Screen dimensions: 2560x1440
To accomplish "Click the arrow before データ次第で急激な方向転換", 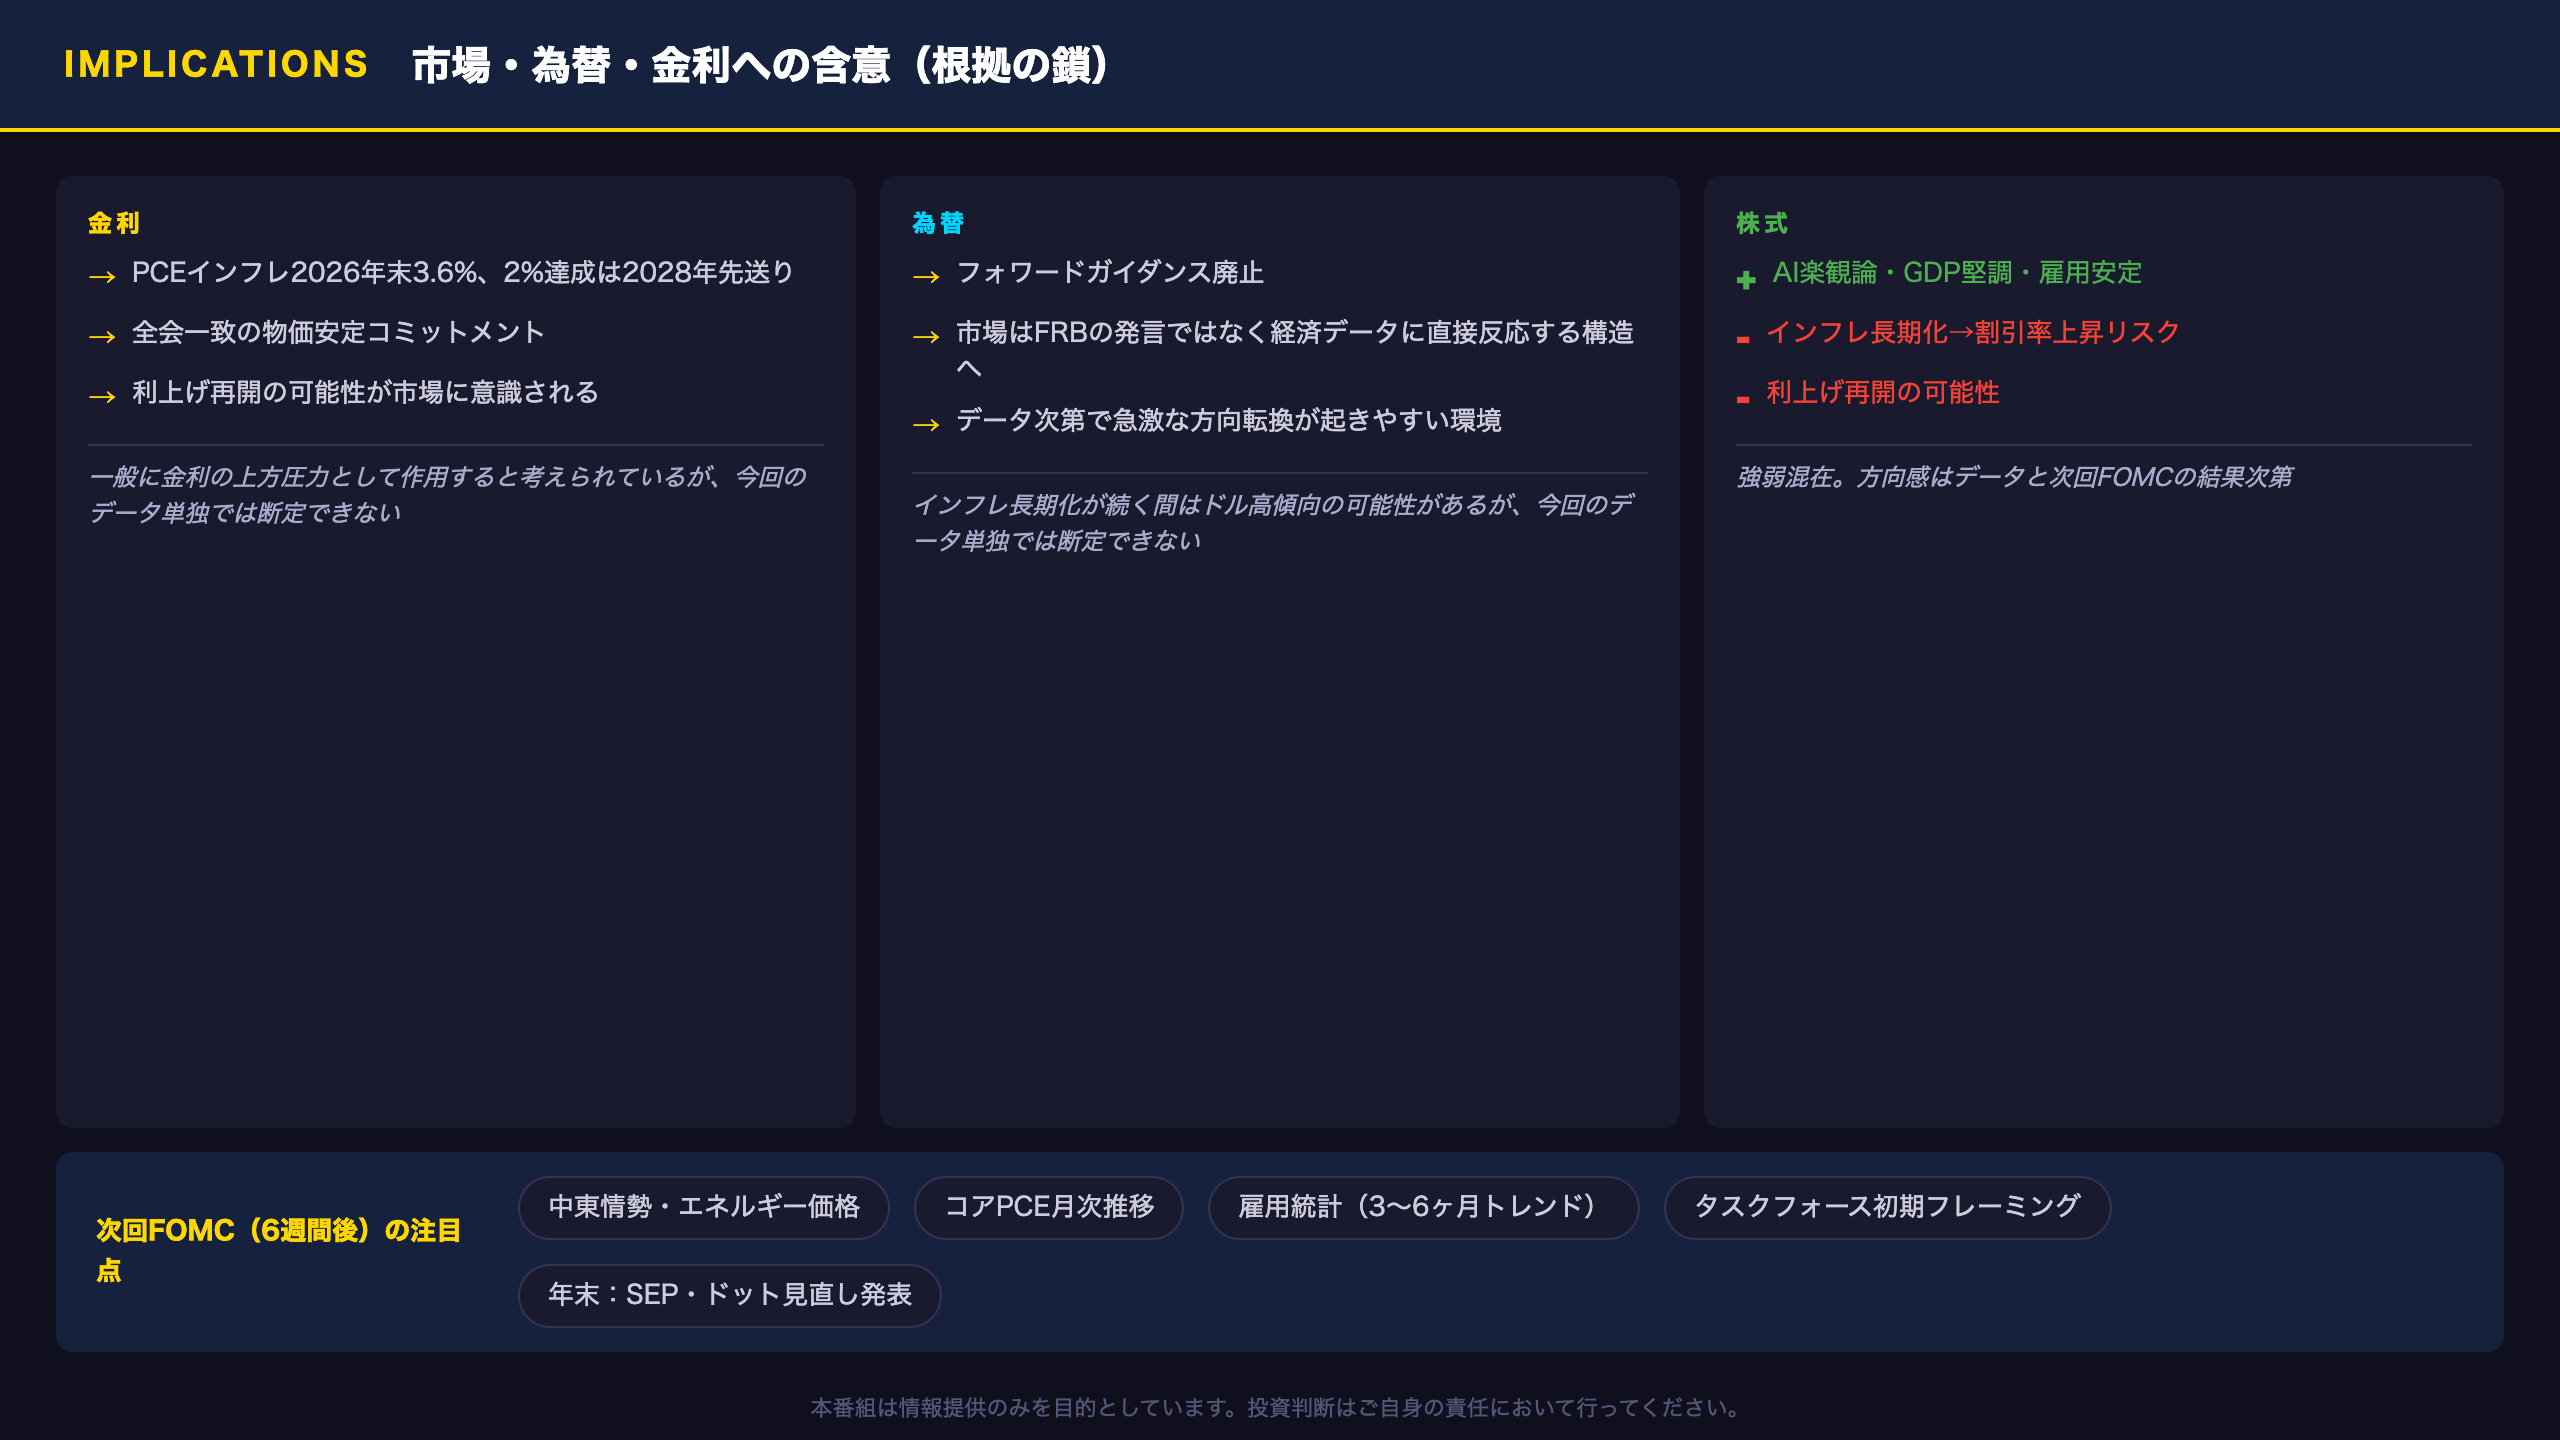I will (x=926, y=424).
